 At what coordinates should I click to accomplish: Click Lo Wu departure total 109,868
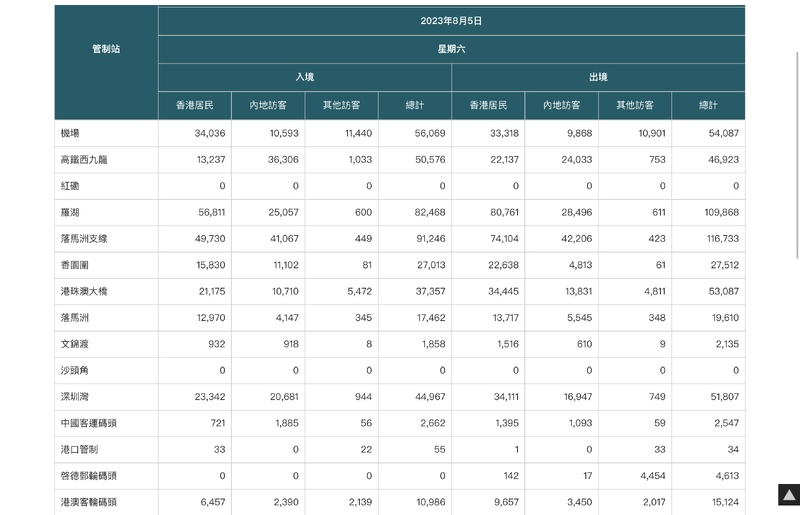(x=721, y=212)
